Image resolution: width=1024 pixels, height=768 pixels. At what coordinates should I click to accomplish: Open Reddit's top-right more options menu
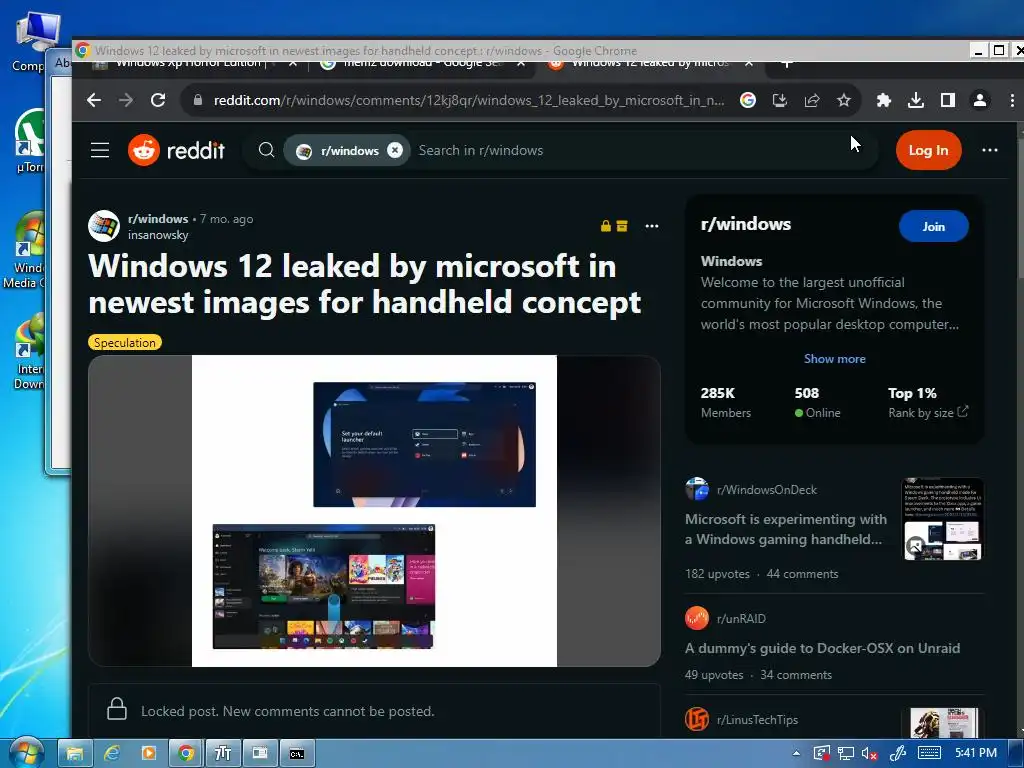pos(990,150)
